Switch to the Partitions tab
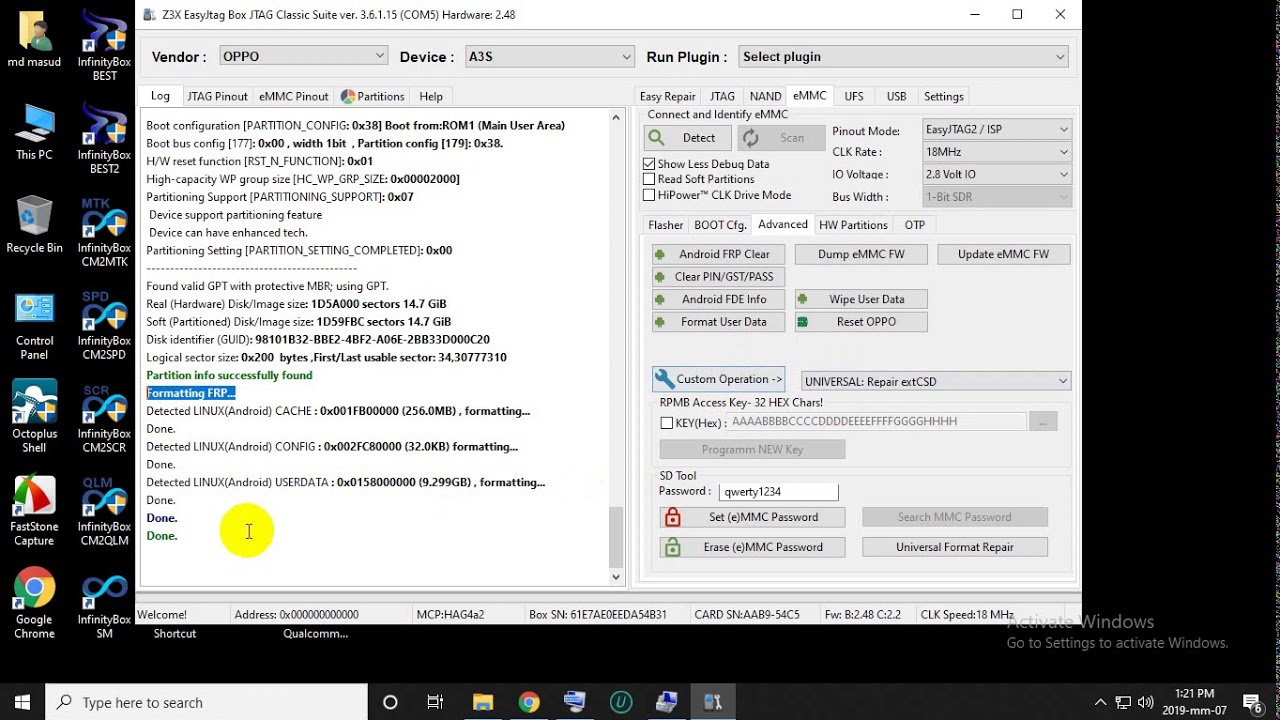The width and height of the screenshot is (1280, 720). 372,97
